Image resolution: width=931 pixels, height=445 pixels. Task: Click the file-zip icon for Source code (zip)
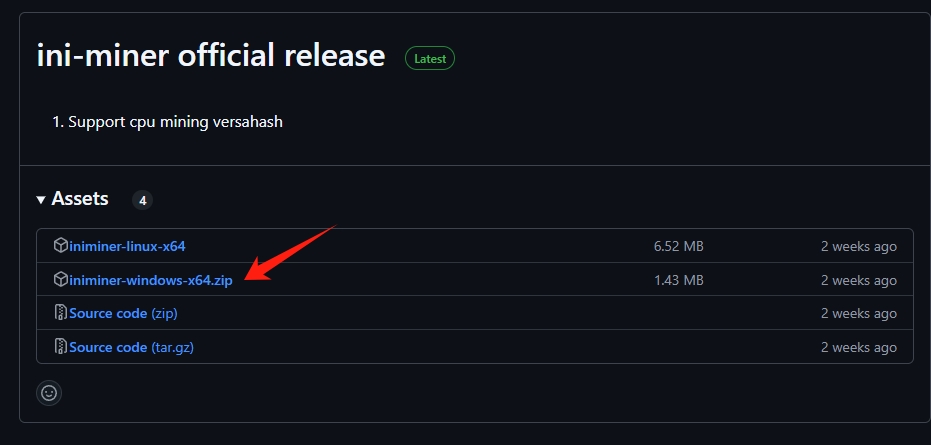(61, 313)
